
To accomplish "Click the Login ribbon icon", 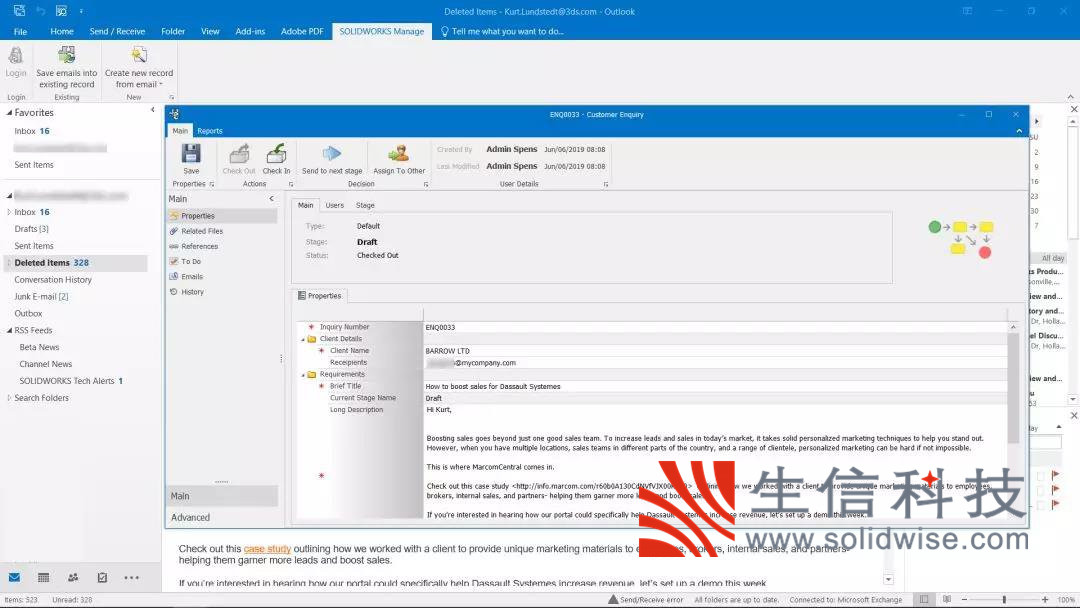I will [16, 55].
